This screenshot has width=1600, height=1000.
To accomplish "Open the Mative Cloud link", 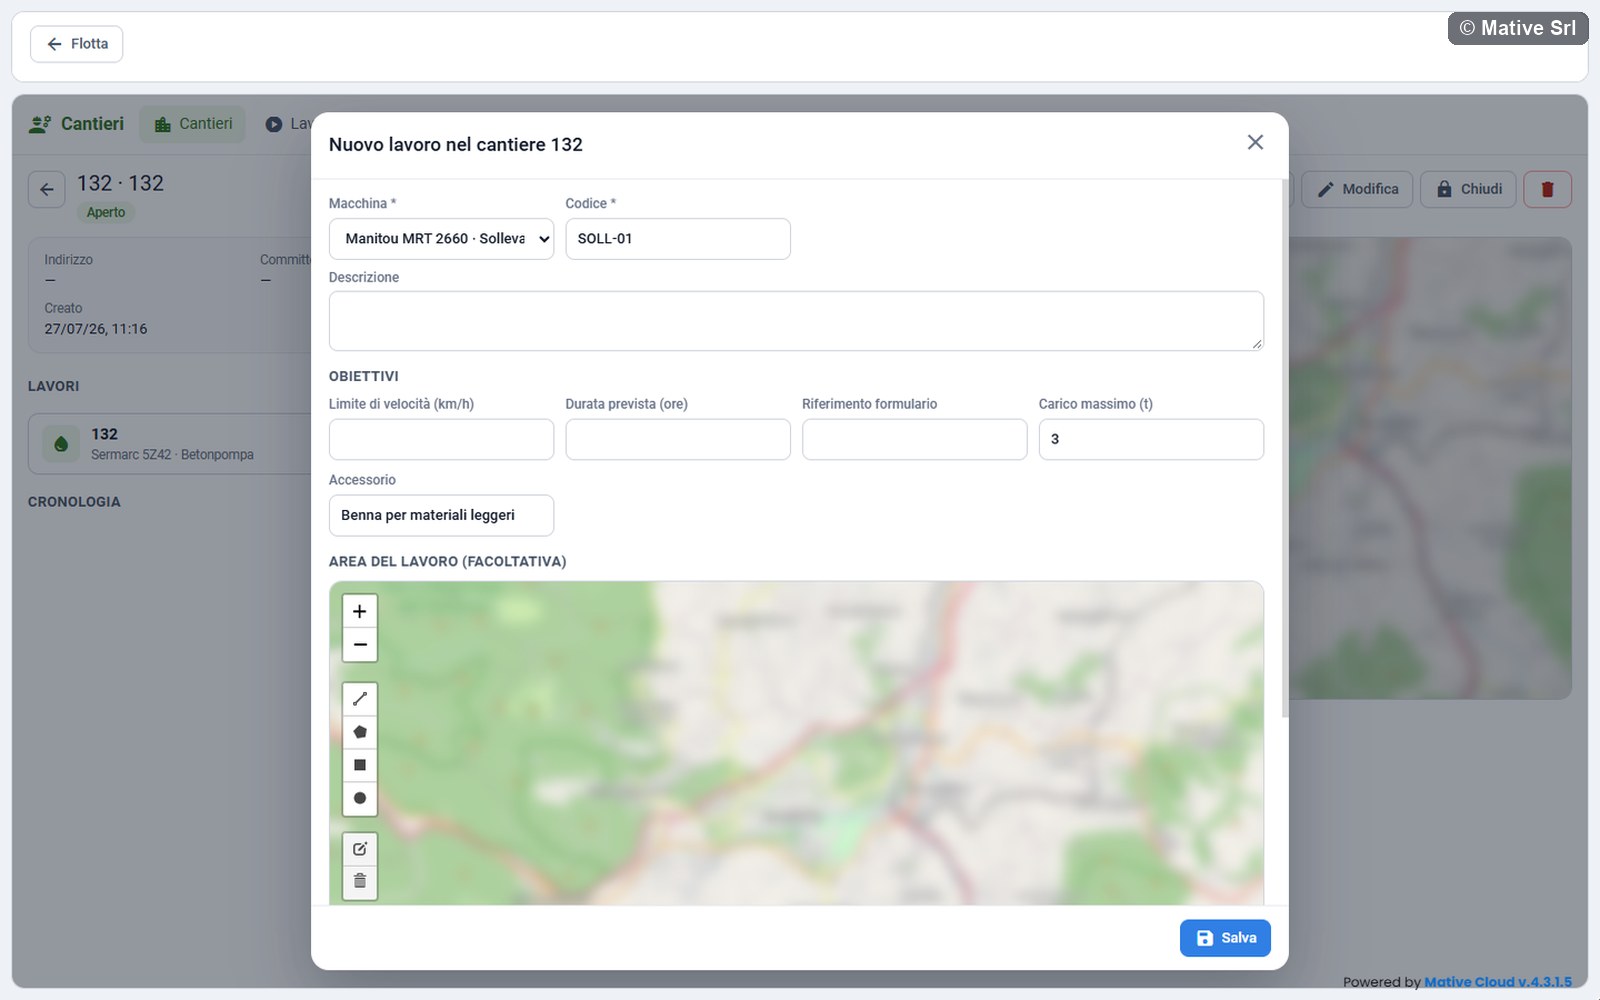I will 1497,982.
